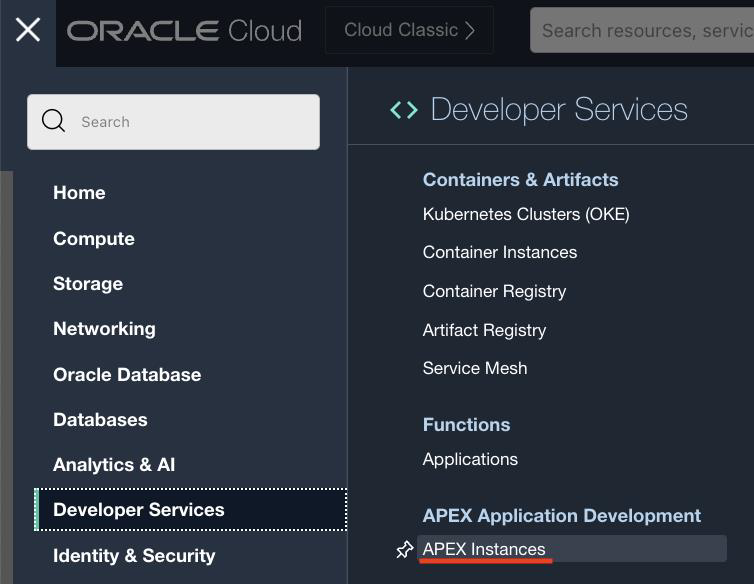Screen dimensions: 754x584
Task: Open Oracle Database menu category
Action: 127,375
